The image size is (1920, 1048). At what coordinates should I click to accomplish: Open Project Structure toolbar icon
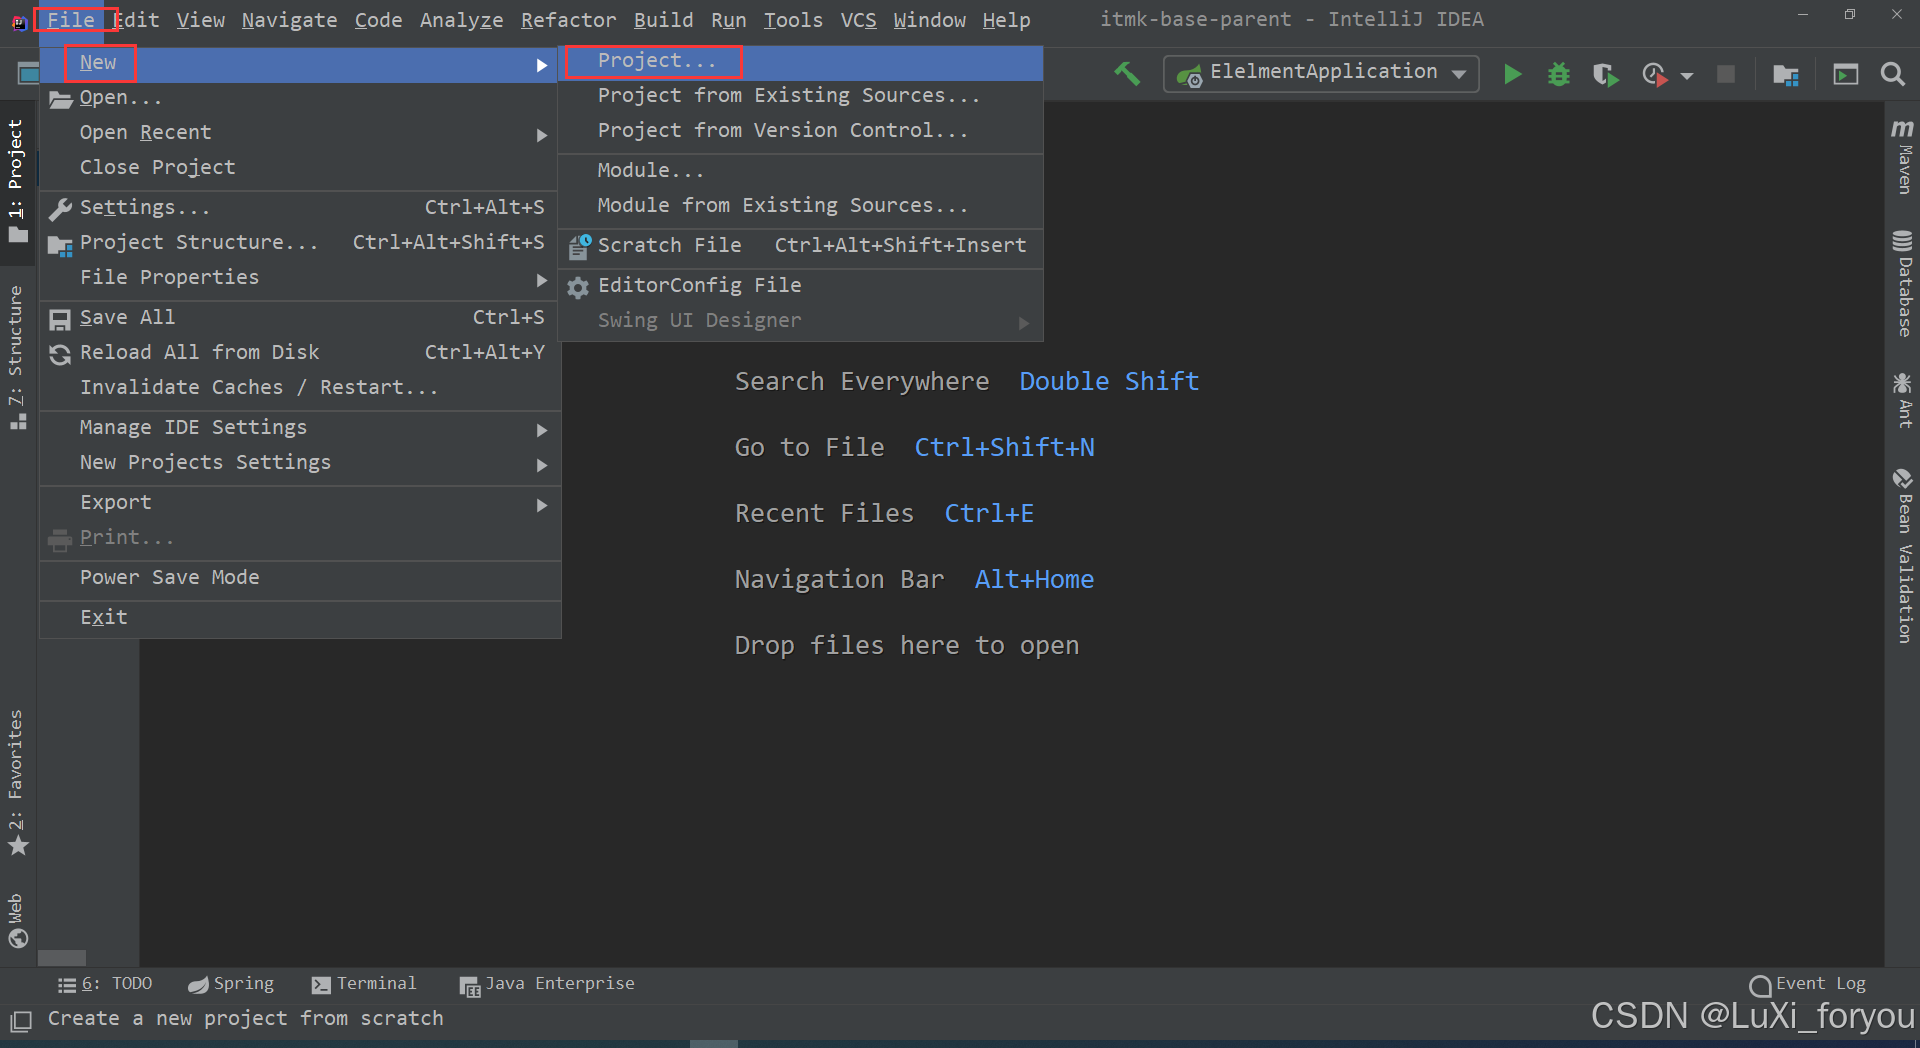tap(1786, 74)
